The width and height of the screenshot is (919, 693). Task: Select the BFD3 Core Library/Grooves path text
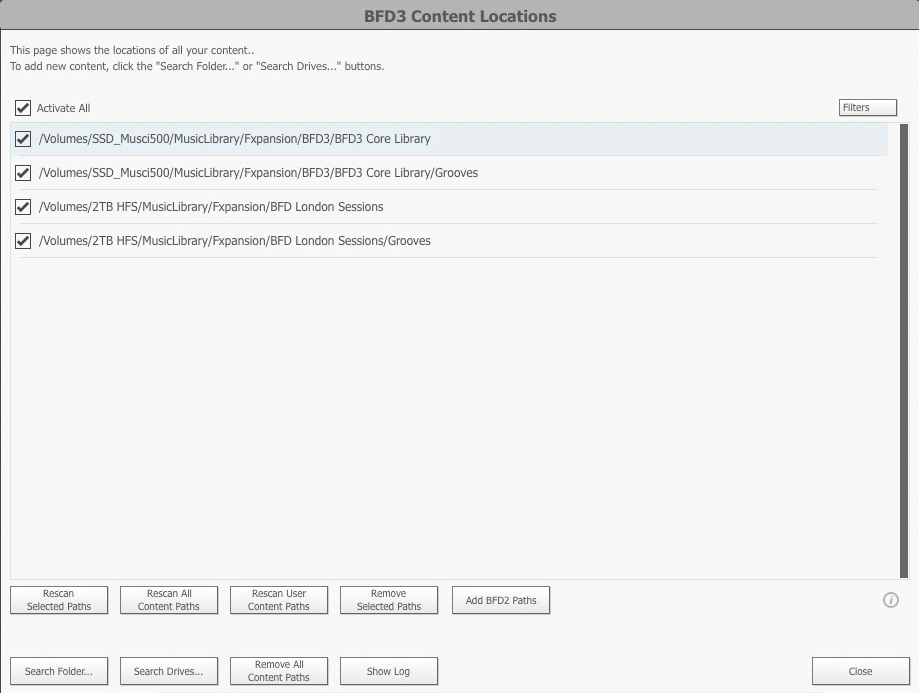click(258, 173)
